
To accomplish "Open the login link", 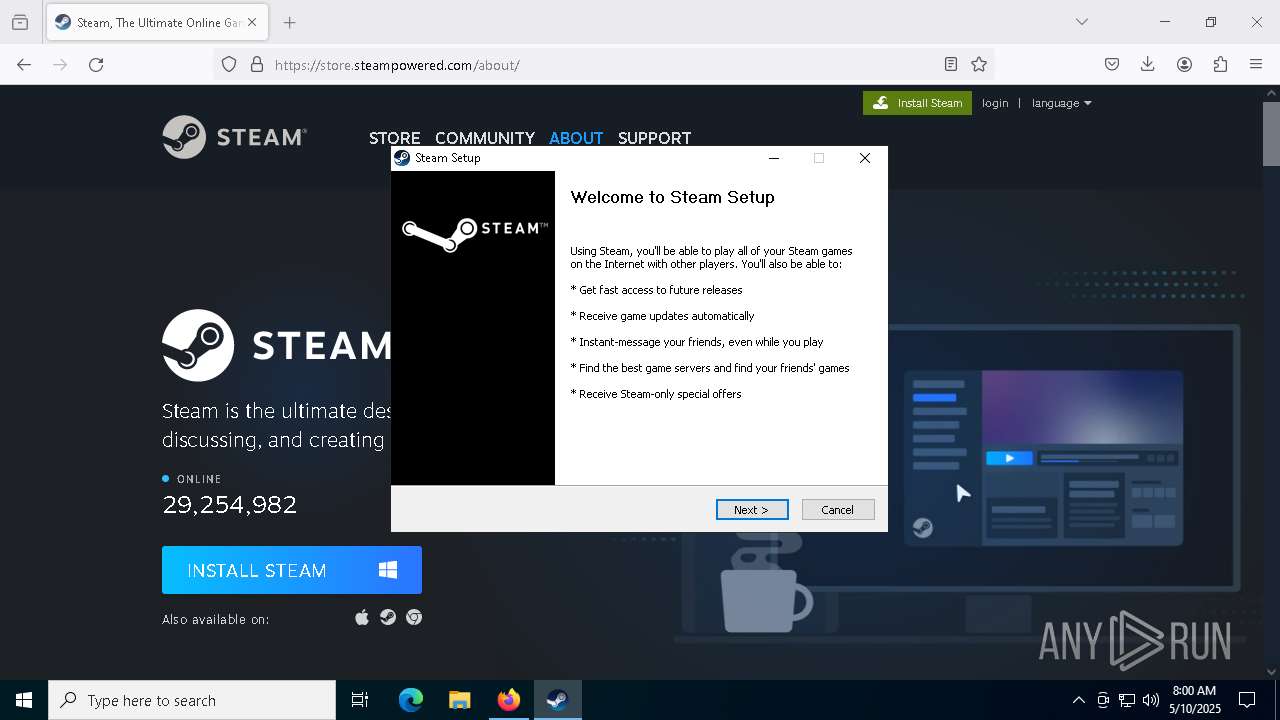I will click(995, 103).
